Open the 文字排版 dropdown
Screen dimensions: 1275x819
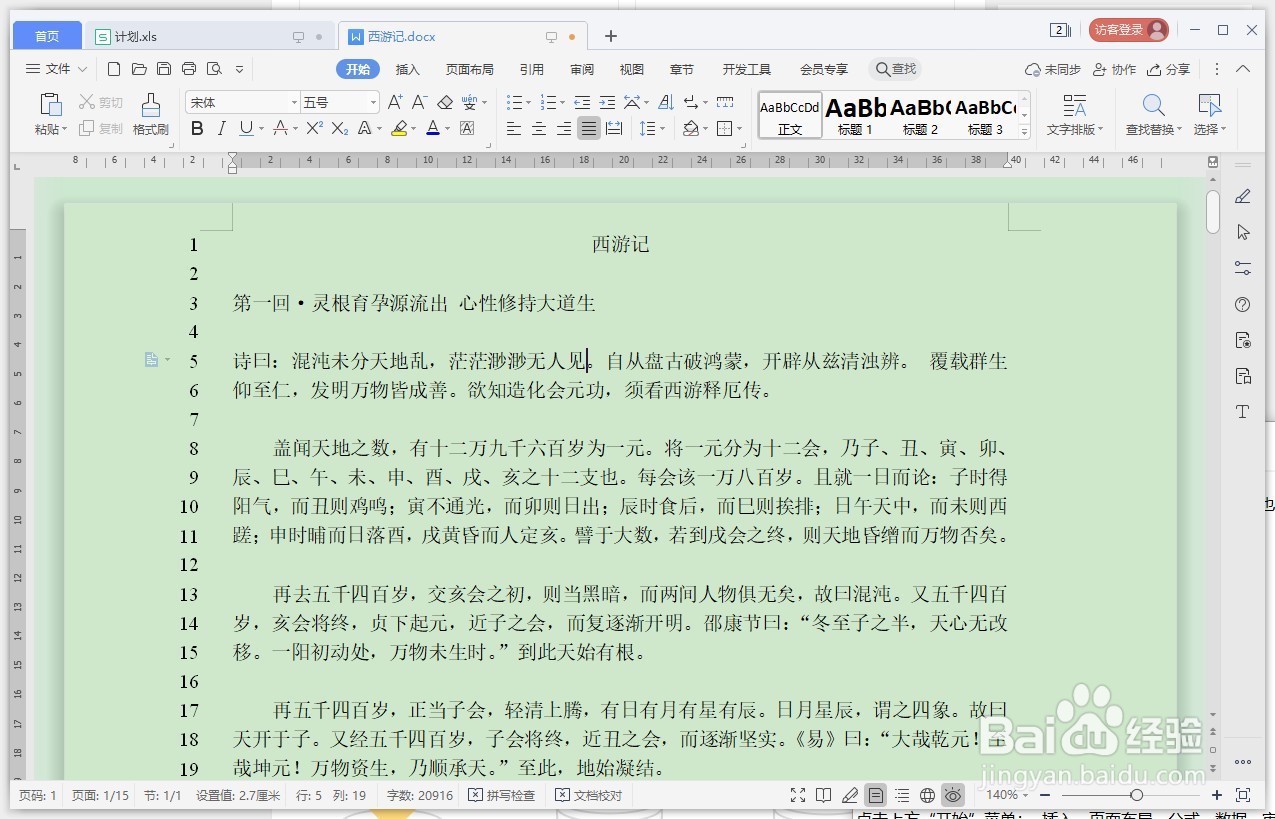(1075, 129)
